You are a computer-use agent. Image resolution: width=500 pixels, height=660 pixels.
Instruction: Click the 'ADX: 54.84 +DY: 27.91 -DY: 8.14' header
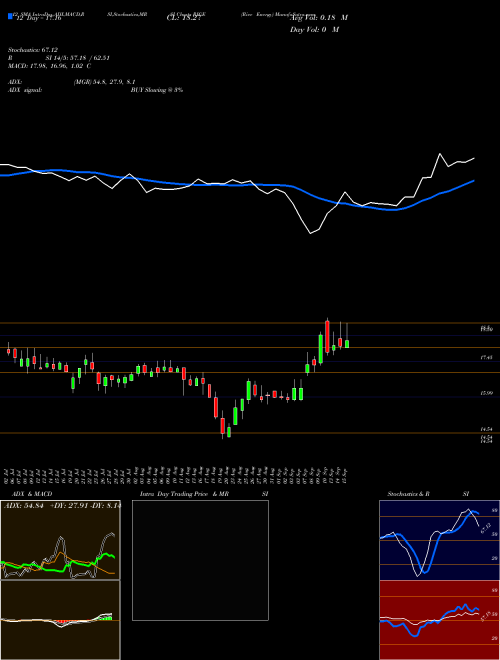pyautogui.click(x=62, y=505)
